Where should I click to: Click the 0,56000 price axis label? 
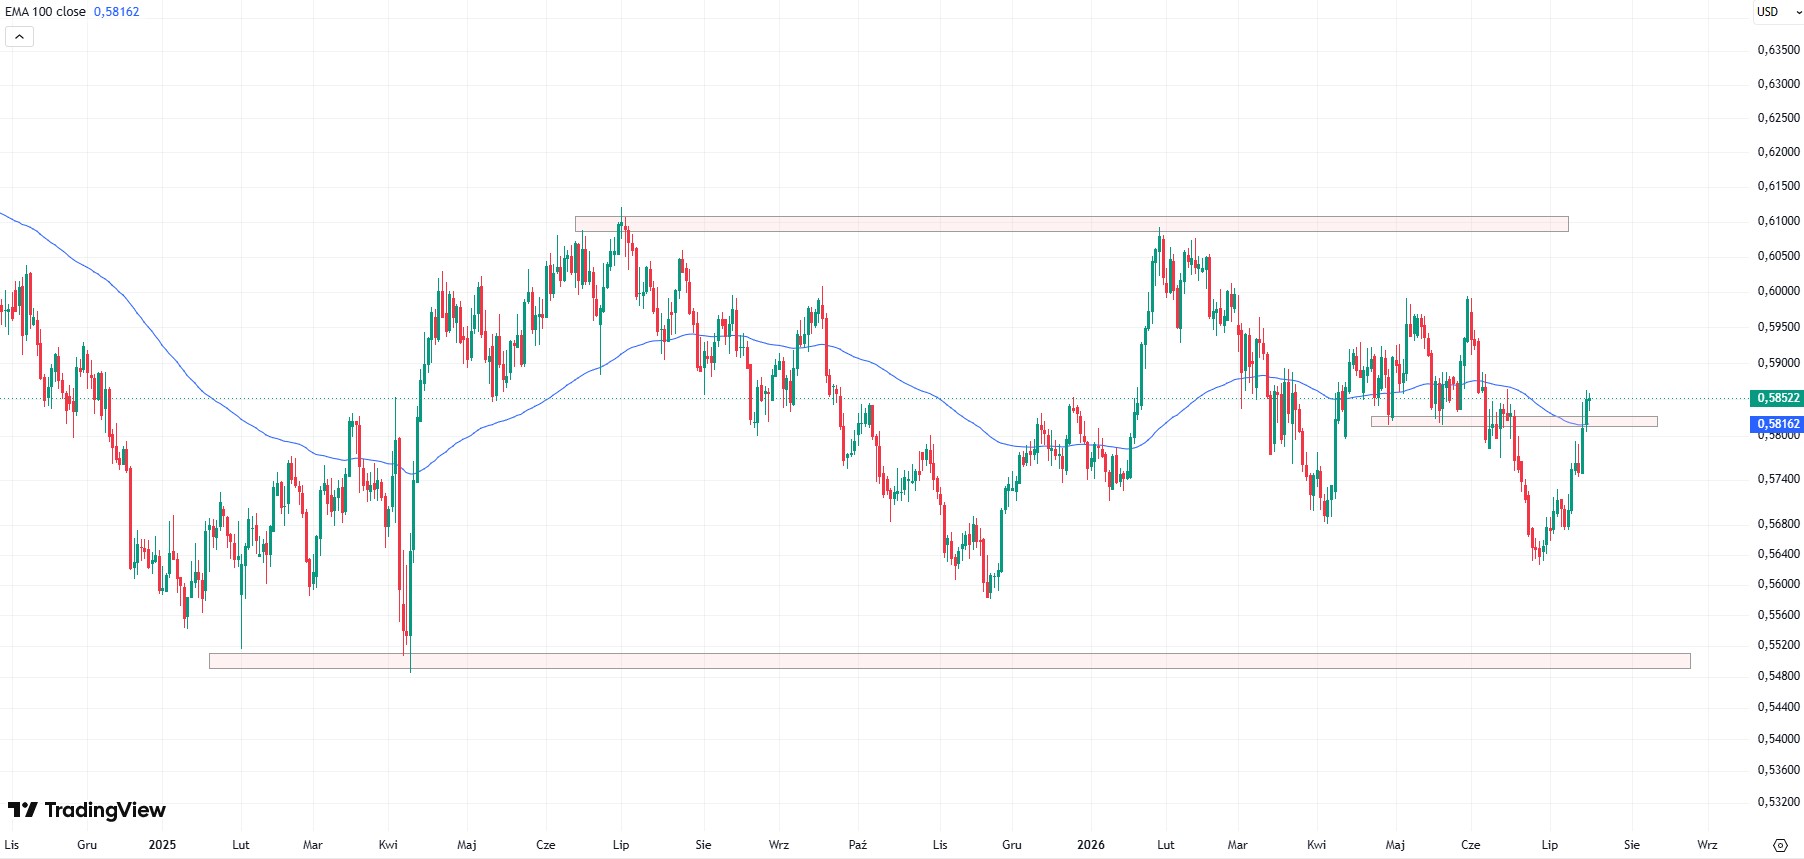1778,584
